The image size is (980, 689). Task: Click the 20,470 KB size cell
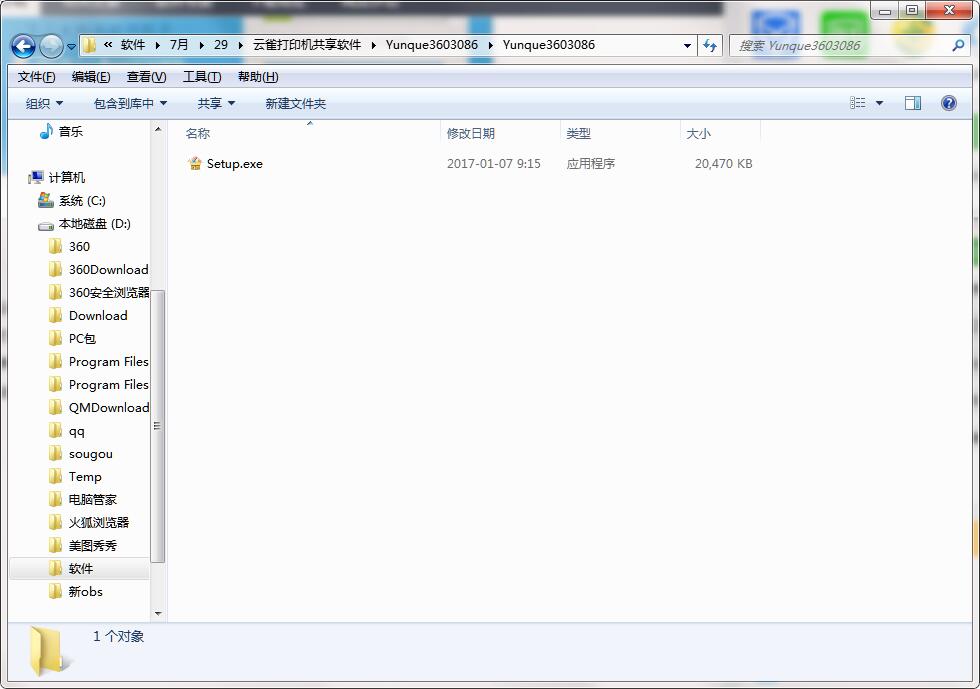pos(723,164)
